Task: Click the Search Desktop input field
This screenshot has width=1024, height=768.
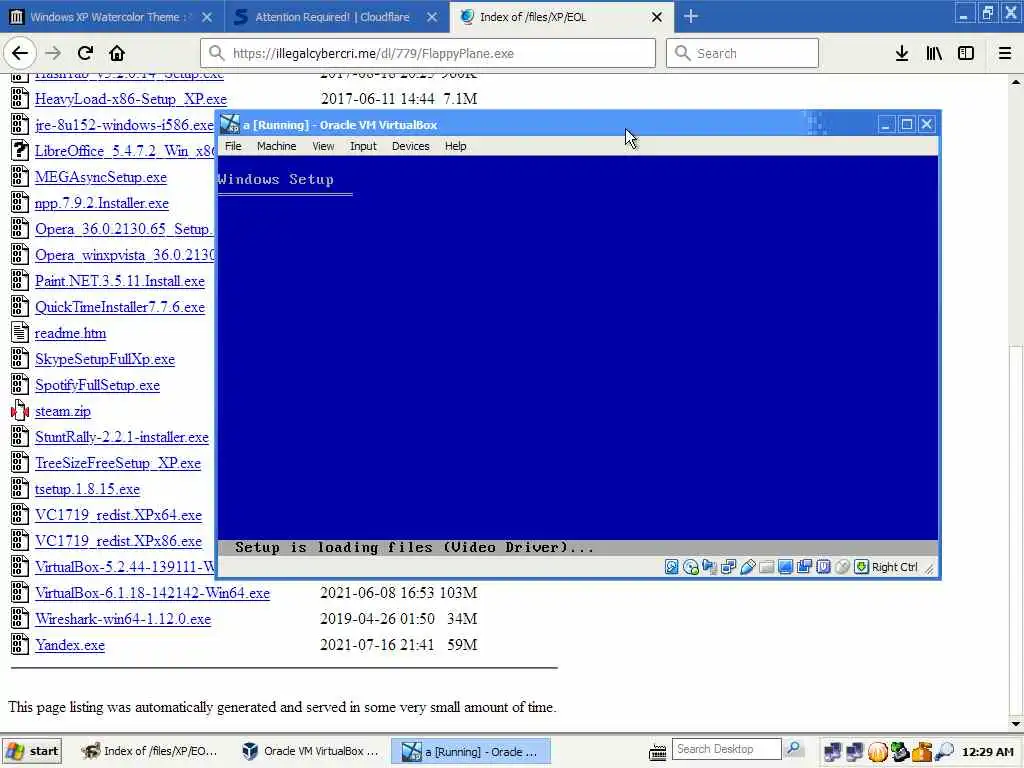Action: pos(726,749)
